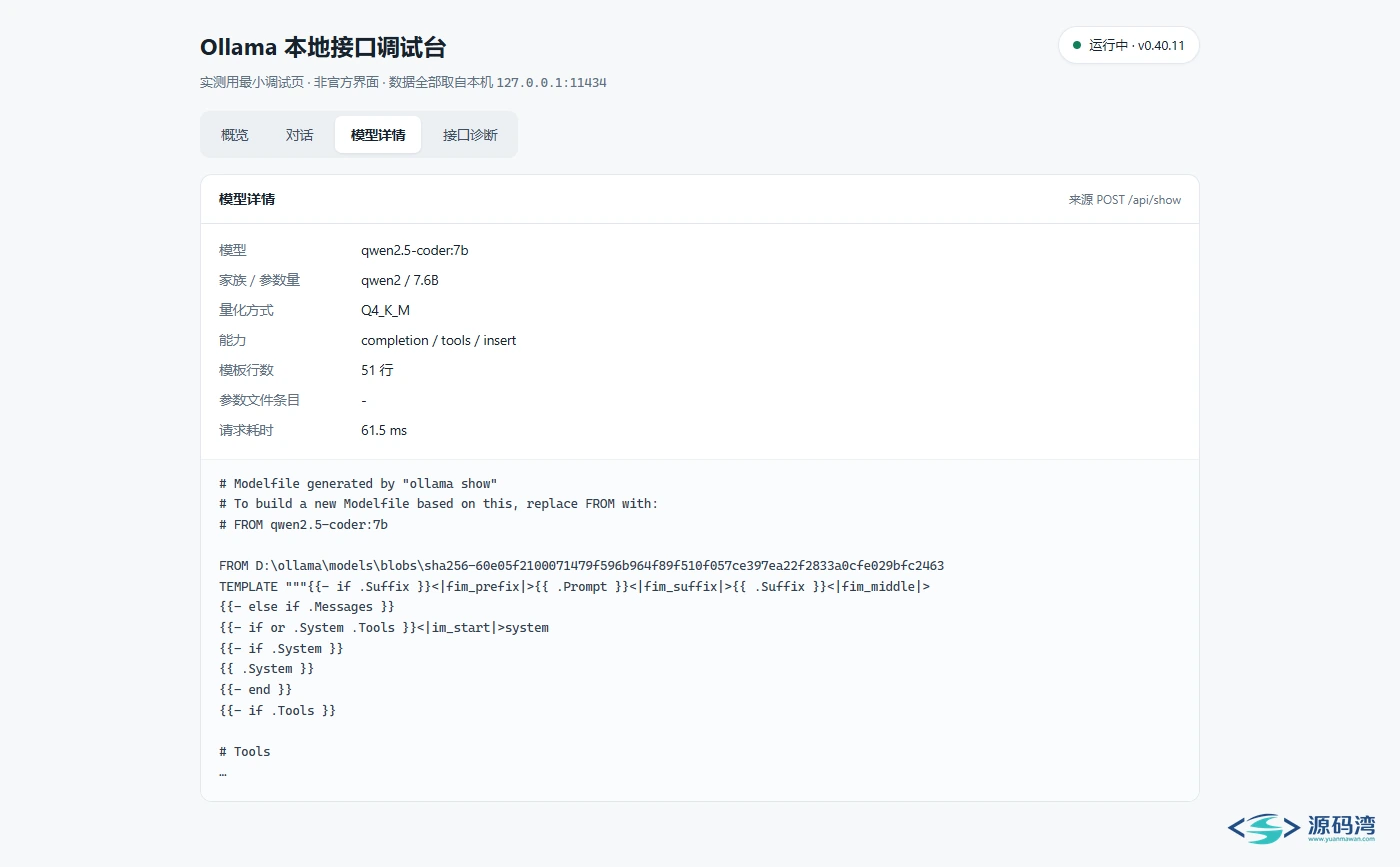Click the 量化方式 field label

pos(246,310)
